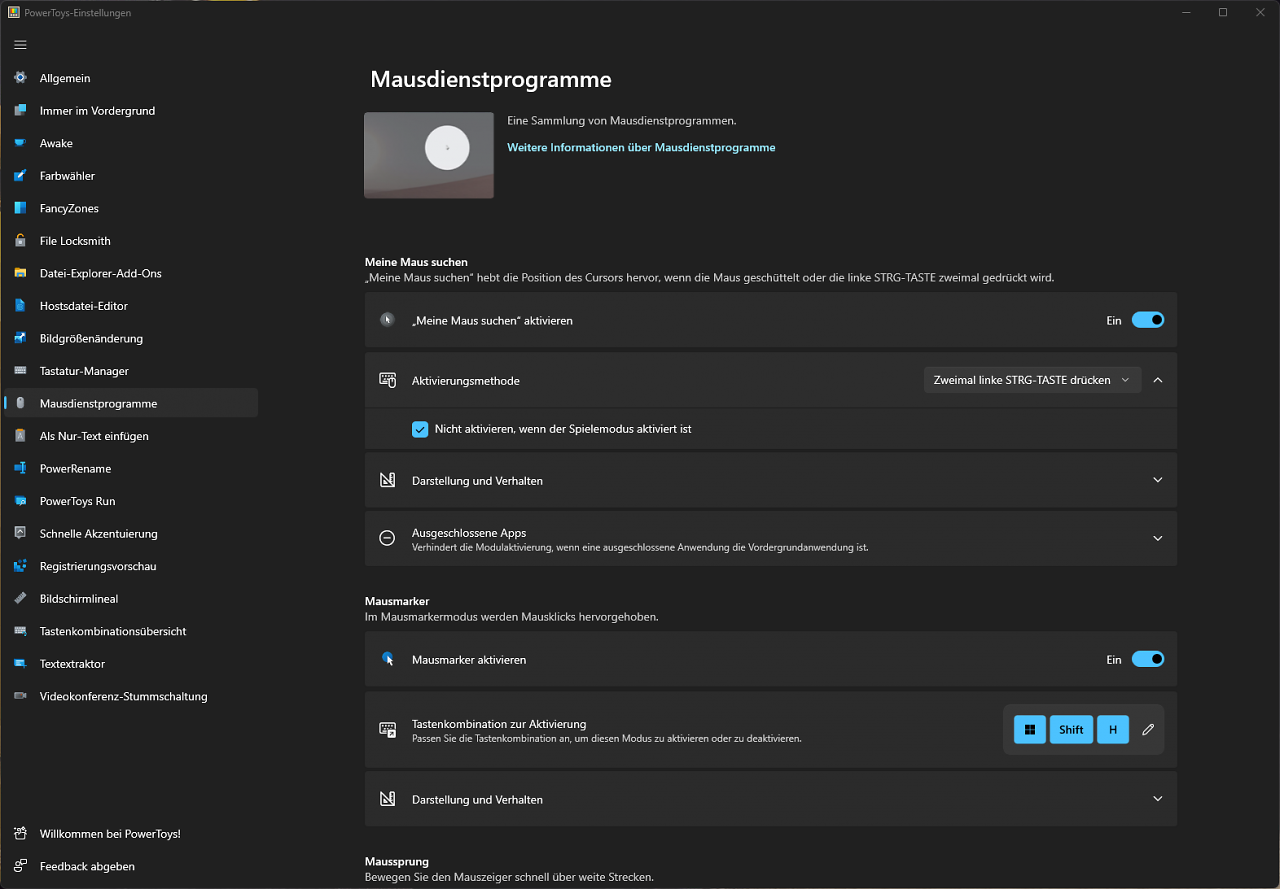Open the Aktivierungsmethode dropdown
Viewport: 1280px width, 889px height.
click(x=1032, y=380)
